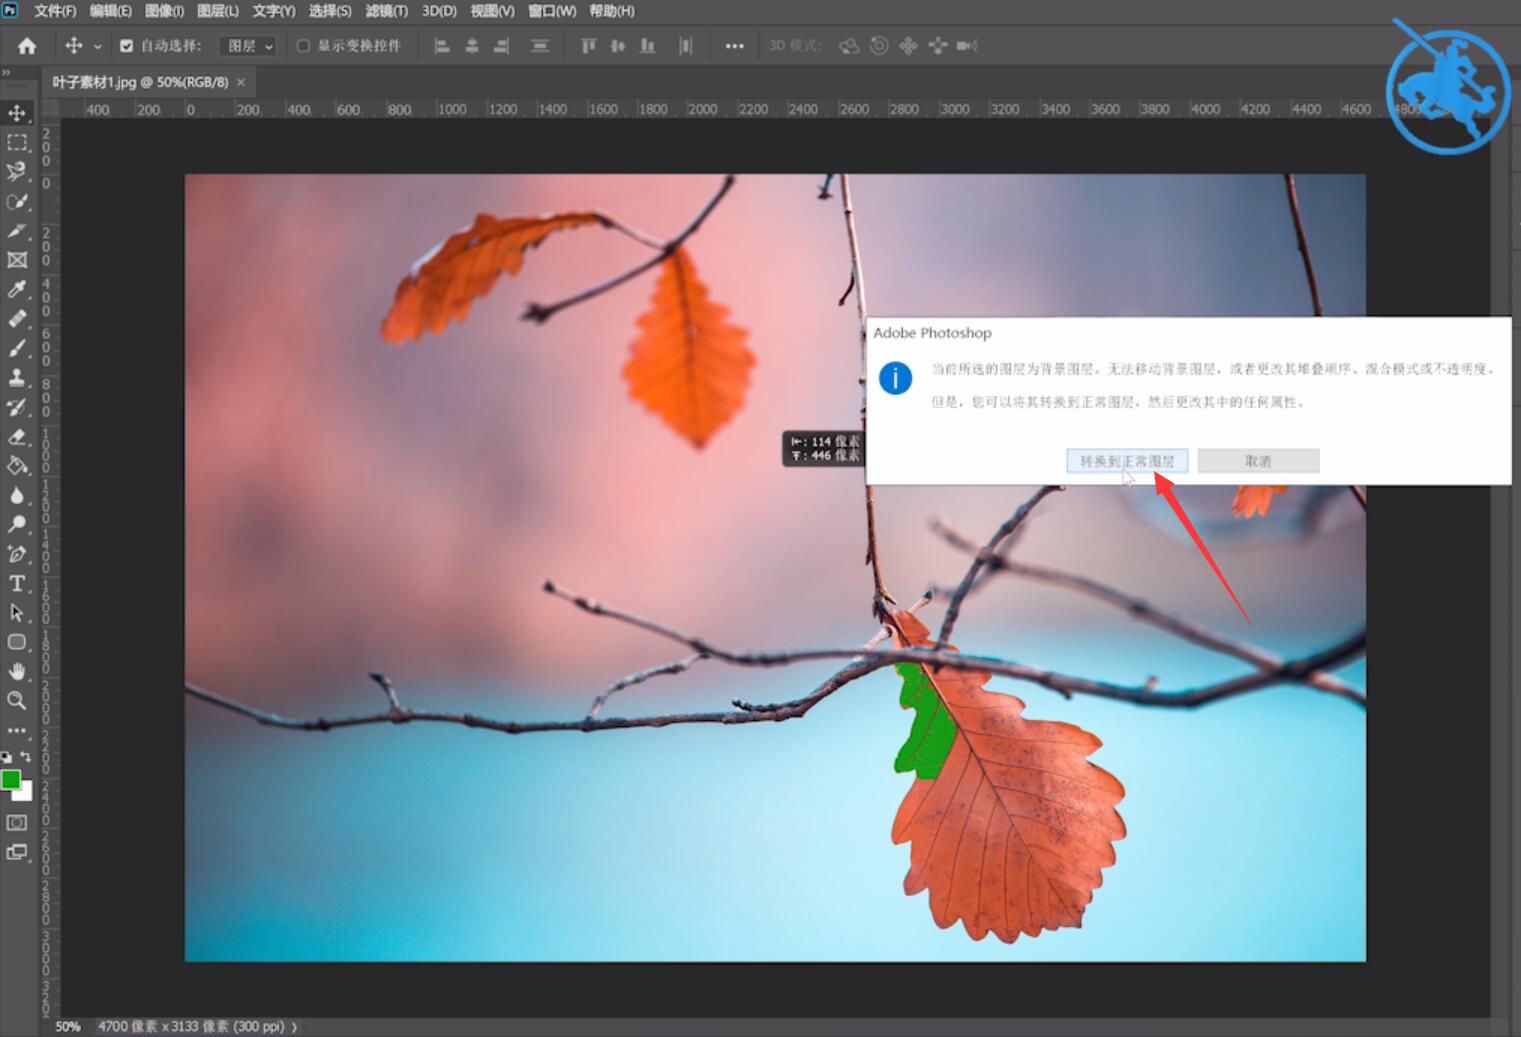Open the 滤镜(T) menu
This screenshot has width=1521, height=1037.
(x=386, y=11)
